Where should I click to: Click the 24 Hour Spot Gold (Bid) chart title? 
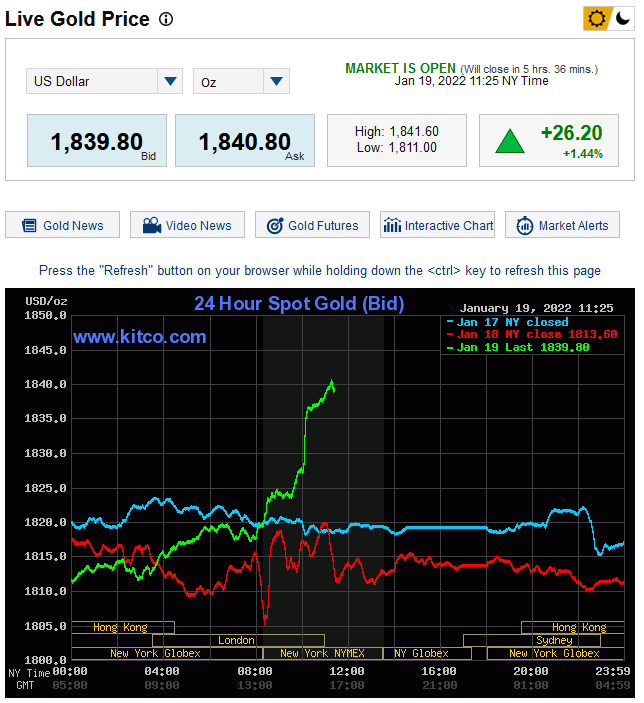[299, 304]
